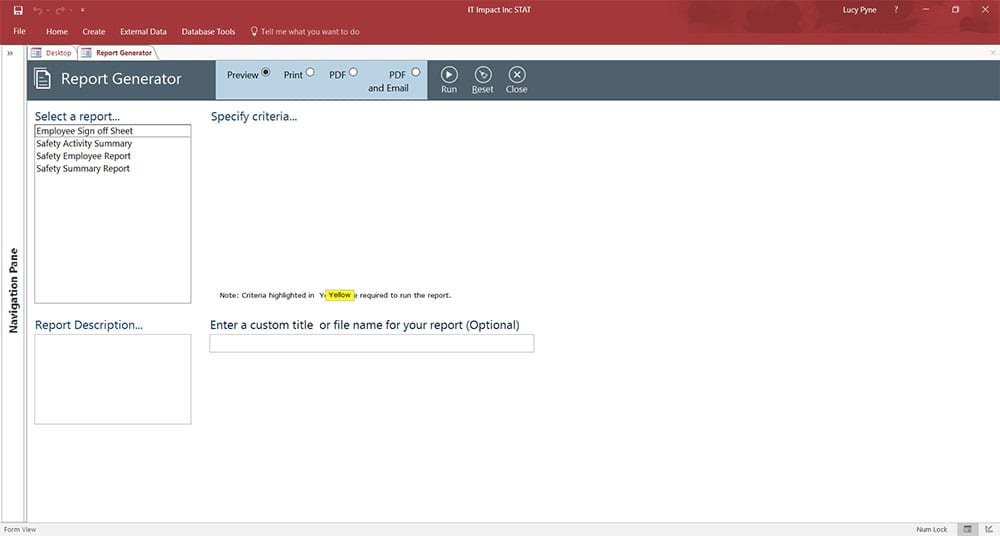Close the tab with the X at the right
Viewport: 1000px width, 536px height.
point(992,53)
